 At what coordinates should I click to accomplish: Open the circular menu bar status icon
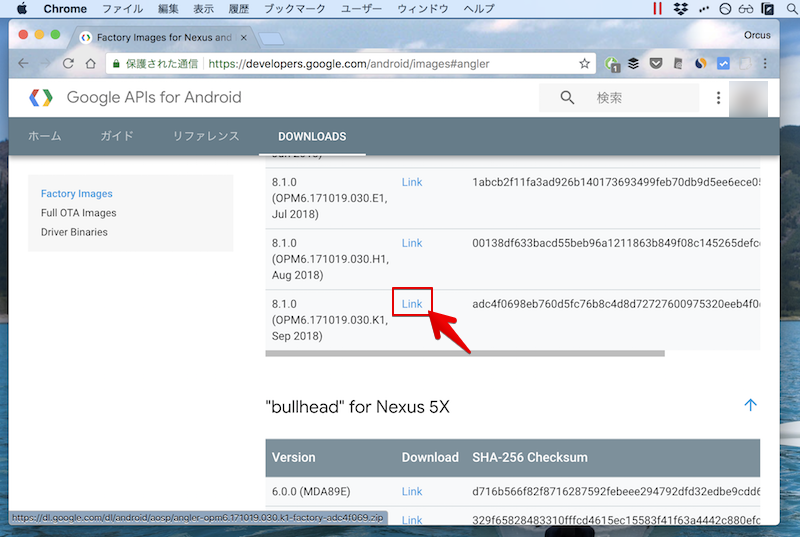tap(725, 9)
